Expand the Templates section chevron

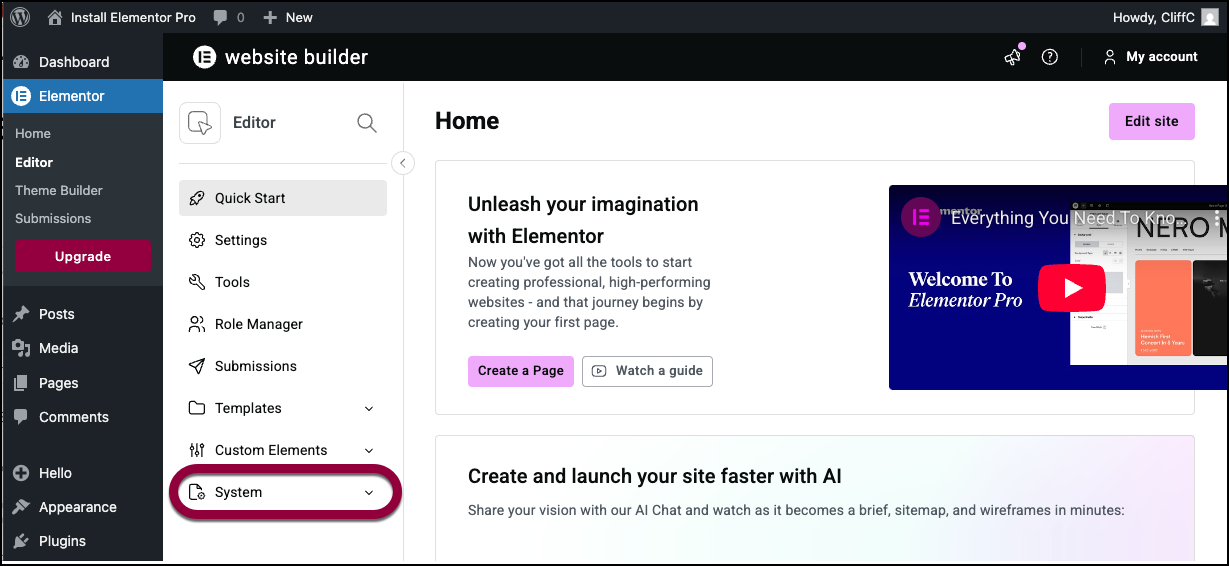click(369, 408)
